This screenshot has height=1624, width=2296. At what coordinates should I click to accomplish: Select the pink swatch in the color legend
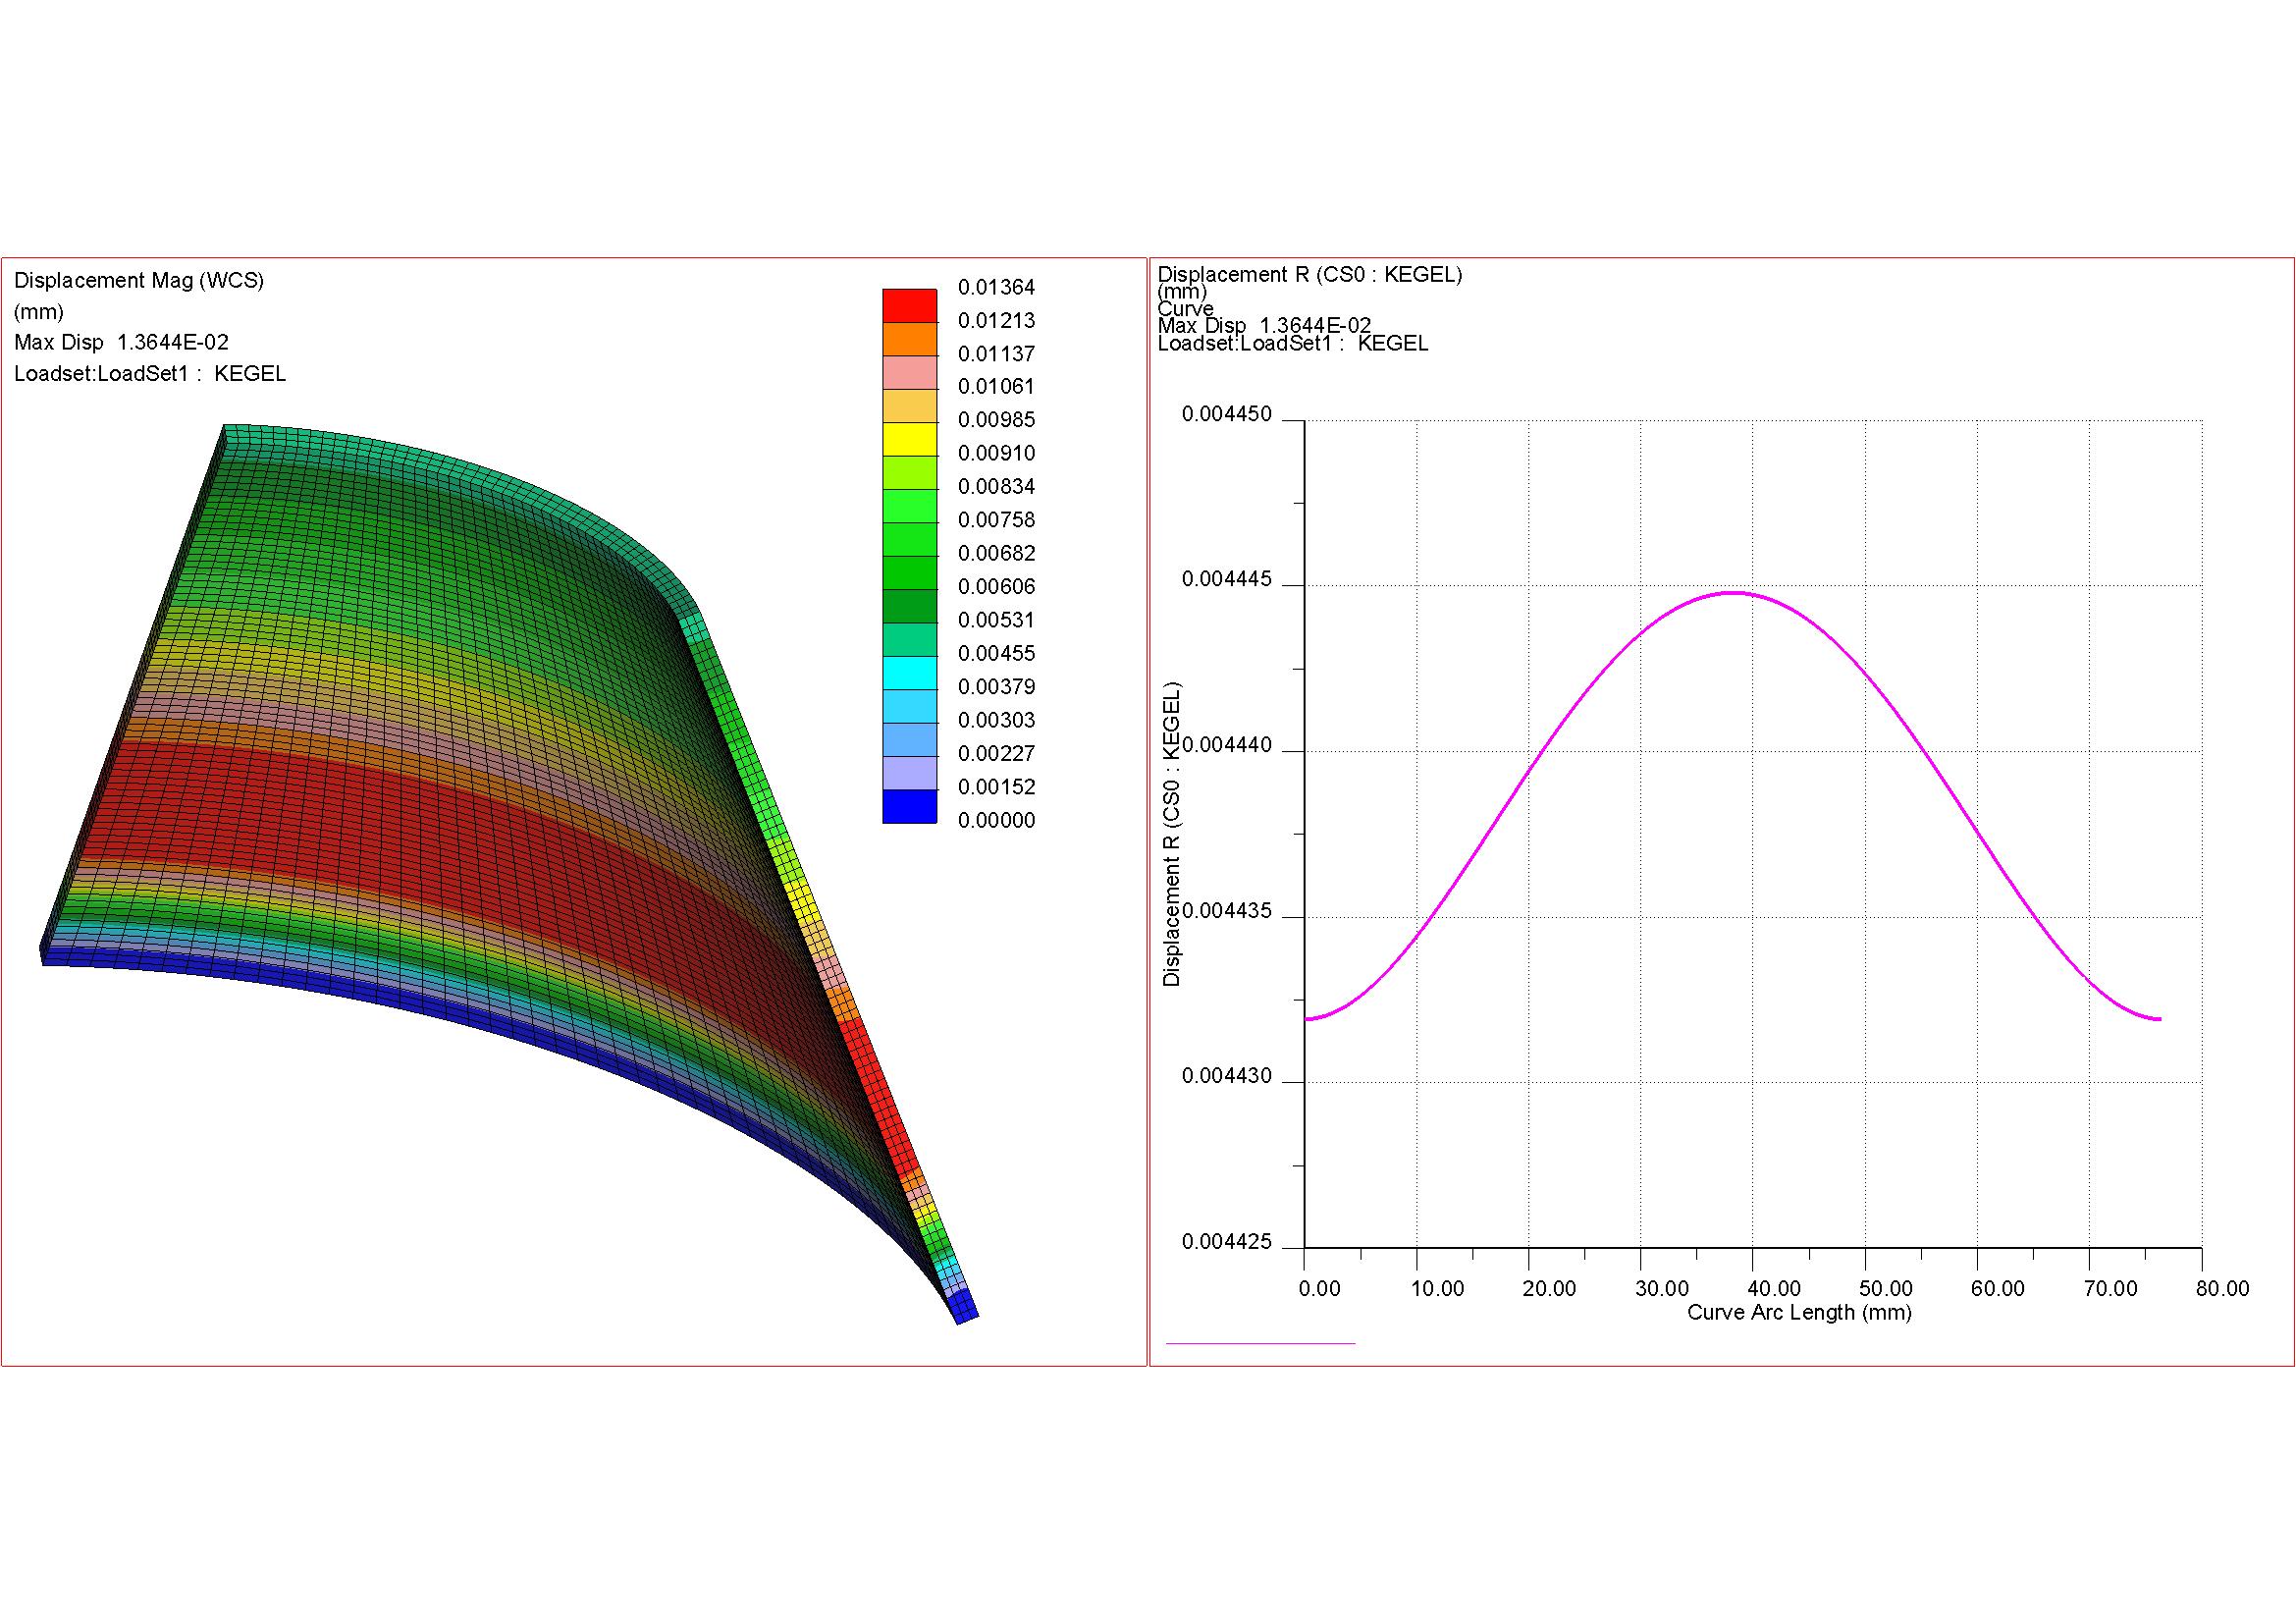click(909, 373)
